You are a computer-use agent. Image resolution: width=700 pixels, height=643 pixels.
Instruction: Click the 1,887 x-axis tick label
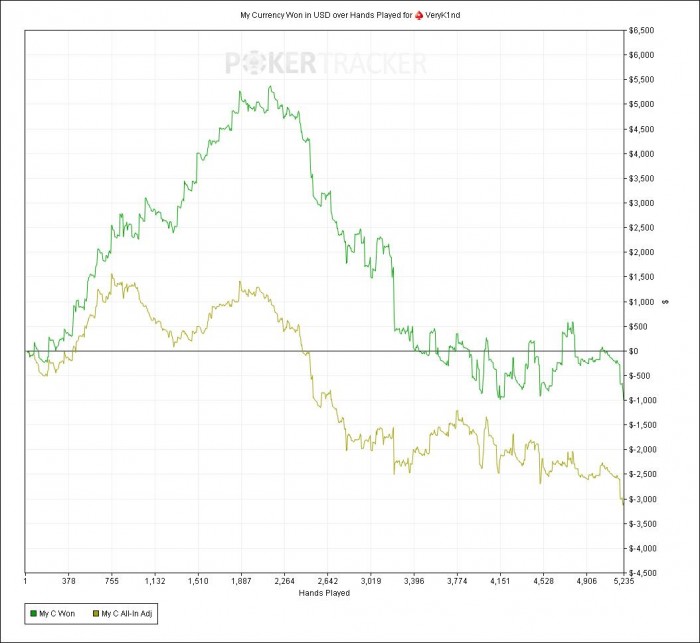[242, 581]
